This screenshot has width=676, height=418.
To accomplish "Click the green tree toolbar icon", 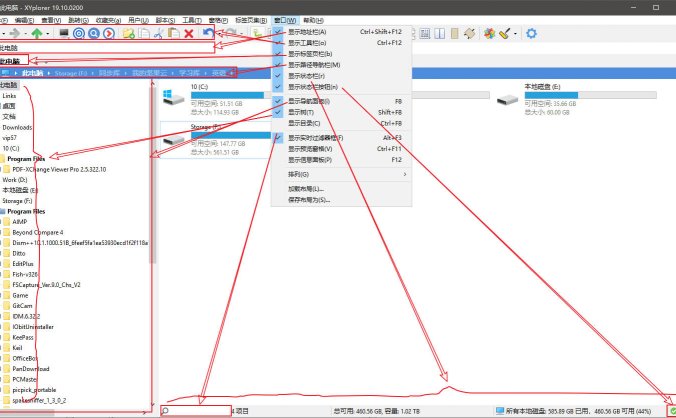I will pyautogui.click(x=258, y=33).
